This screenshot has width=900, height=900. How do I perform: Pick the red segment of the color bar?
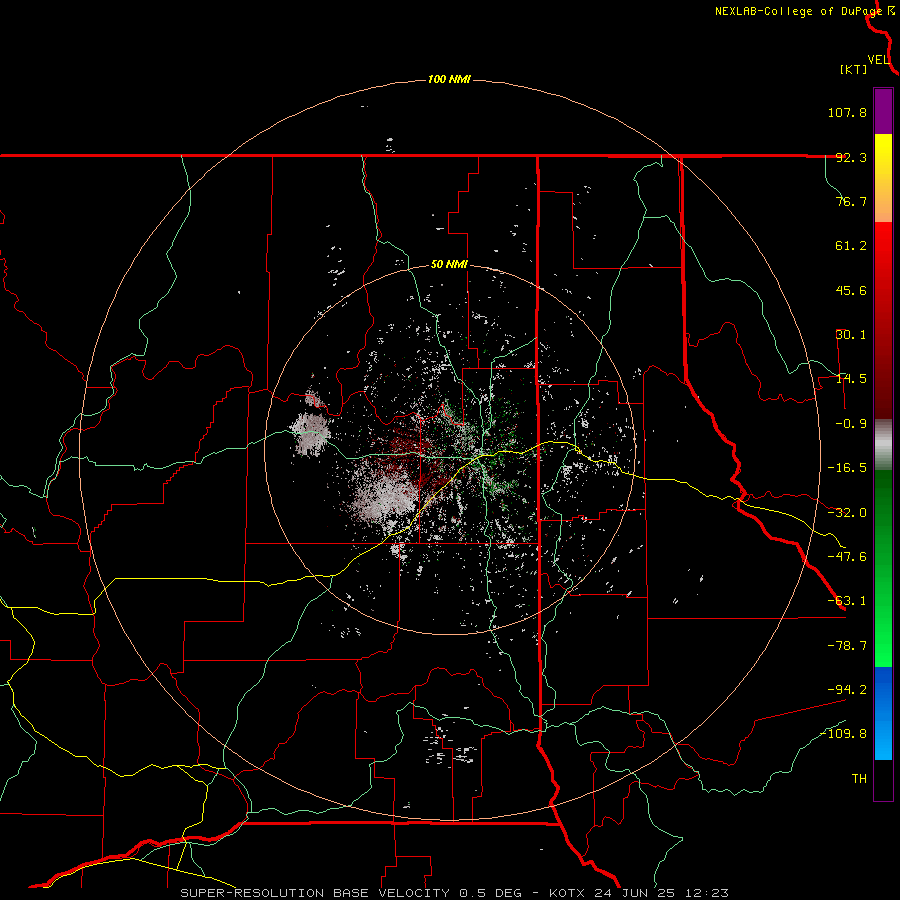(x=883, y=320)
